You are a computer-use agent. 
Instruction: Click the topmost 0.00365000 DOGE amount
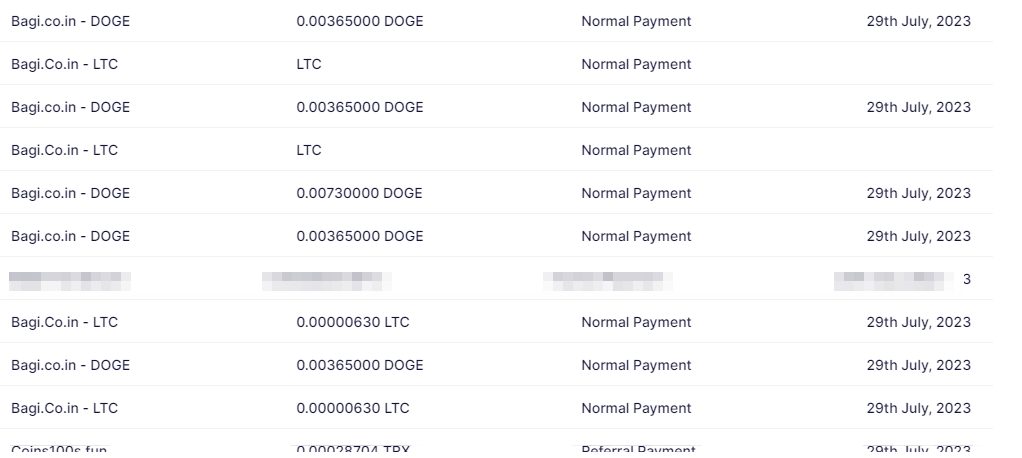pyautogui.click(x=359, y=21)
